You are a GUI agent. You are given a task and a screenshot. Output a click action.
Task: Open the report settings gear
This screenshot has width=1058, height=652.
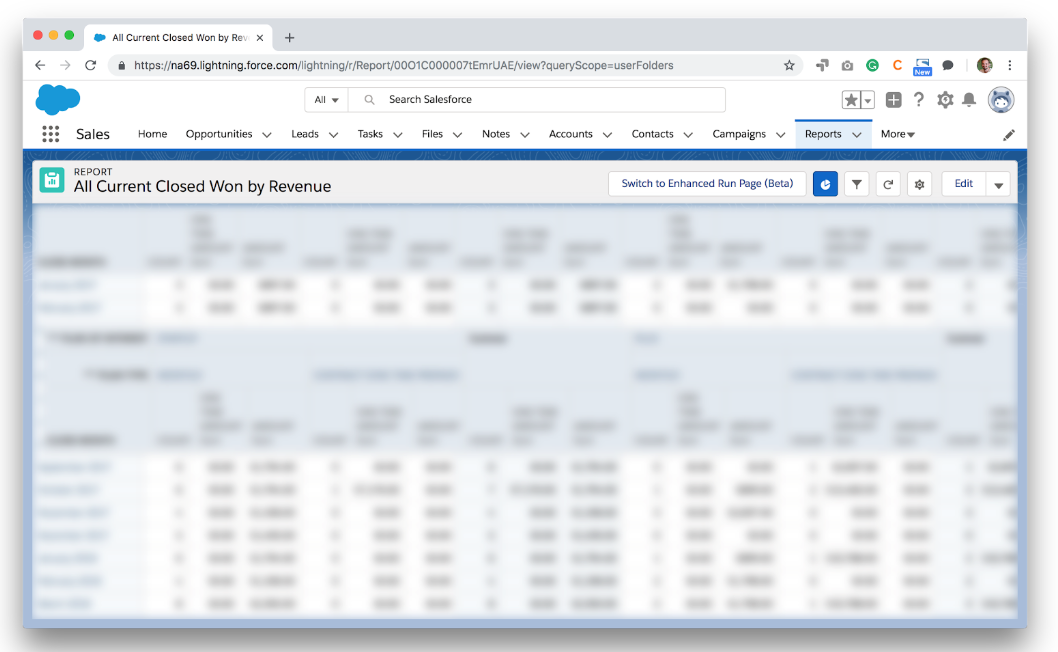(919, 184)
